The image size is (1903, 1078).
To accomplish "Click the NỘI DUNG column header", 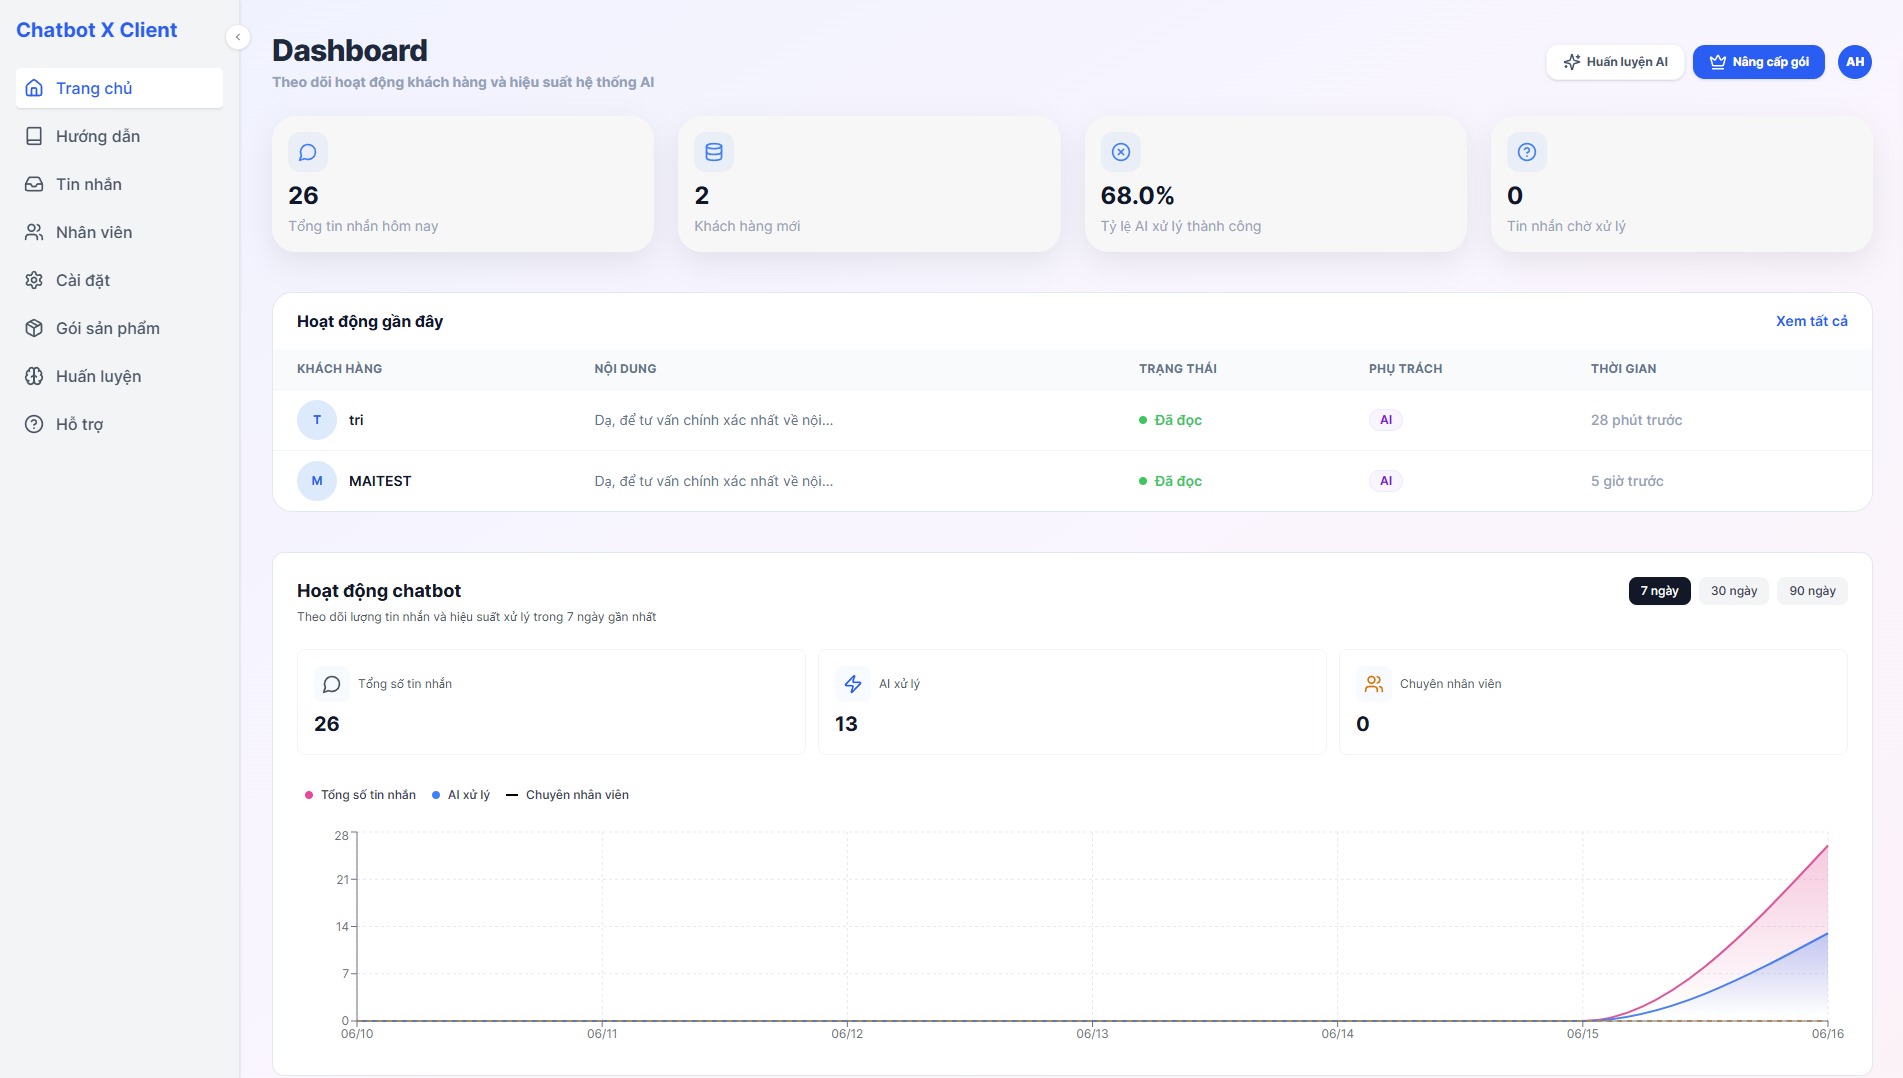I will click(625, 369).
